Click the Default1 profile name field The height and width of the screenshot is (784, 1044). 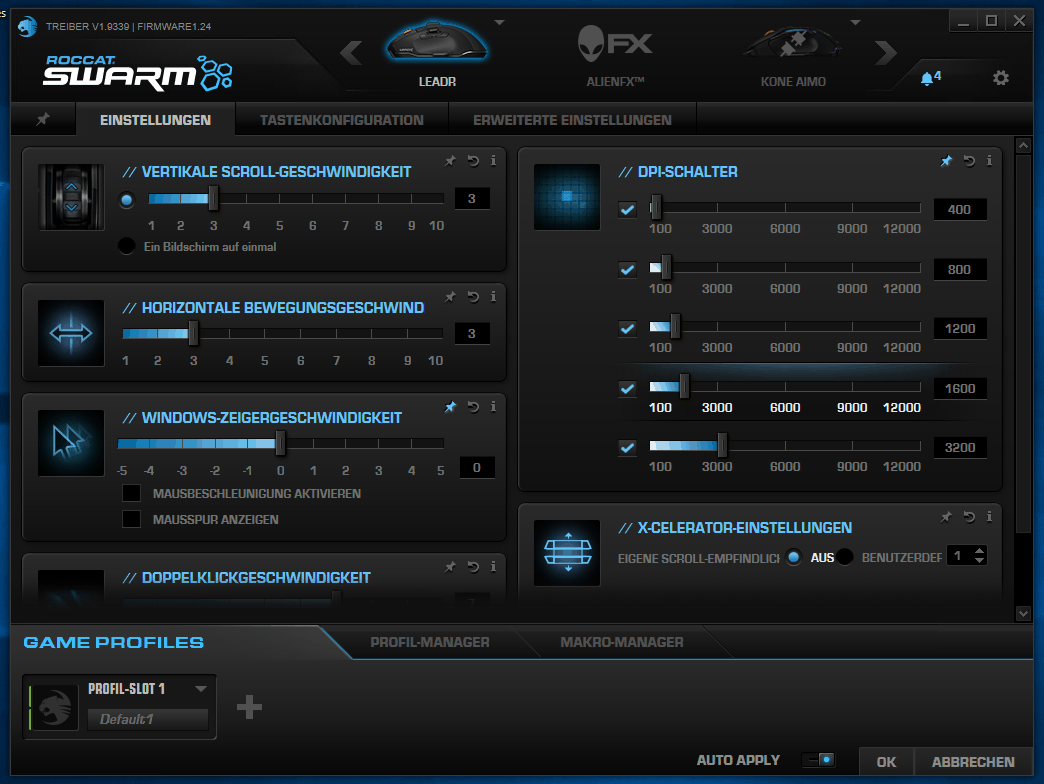tap(148, 719)
